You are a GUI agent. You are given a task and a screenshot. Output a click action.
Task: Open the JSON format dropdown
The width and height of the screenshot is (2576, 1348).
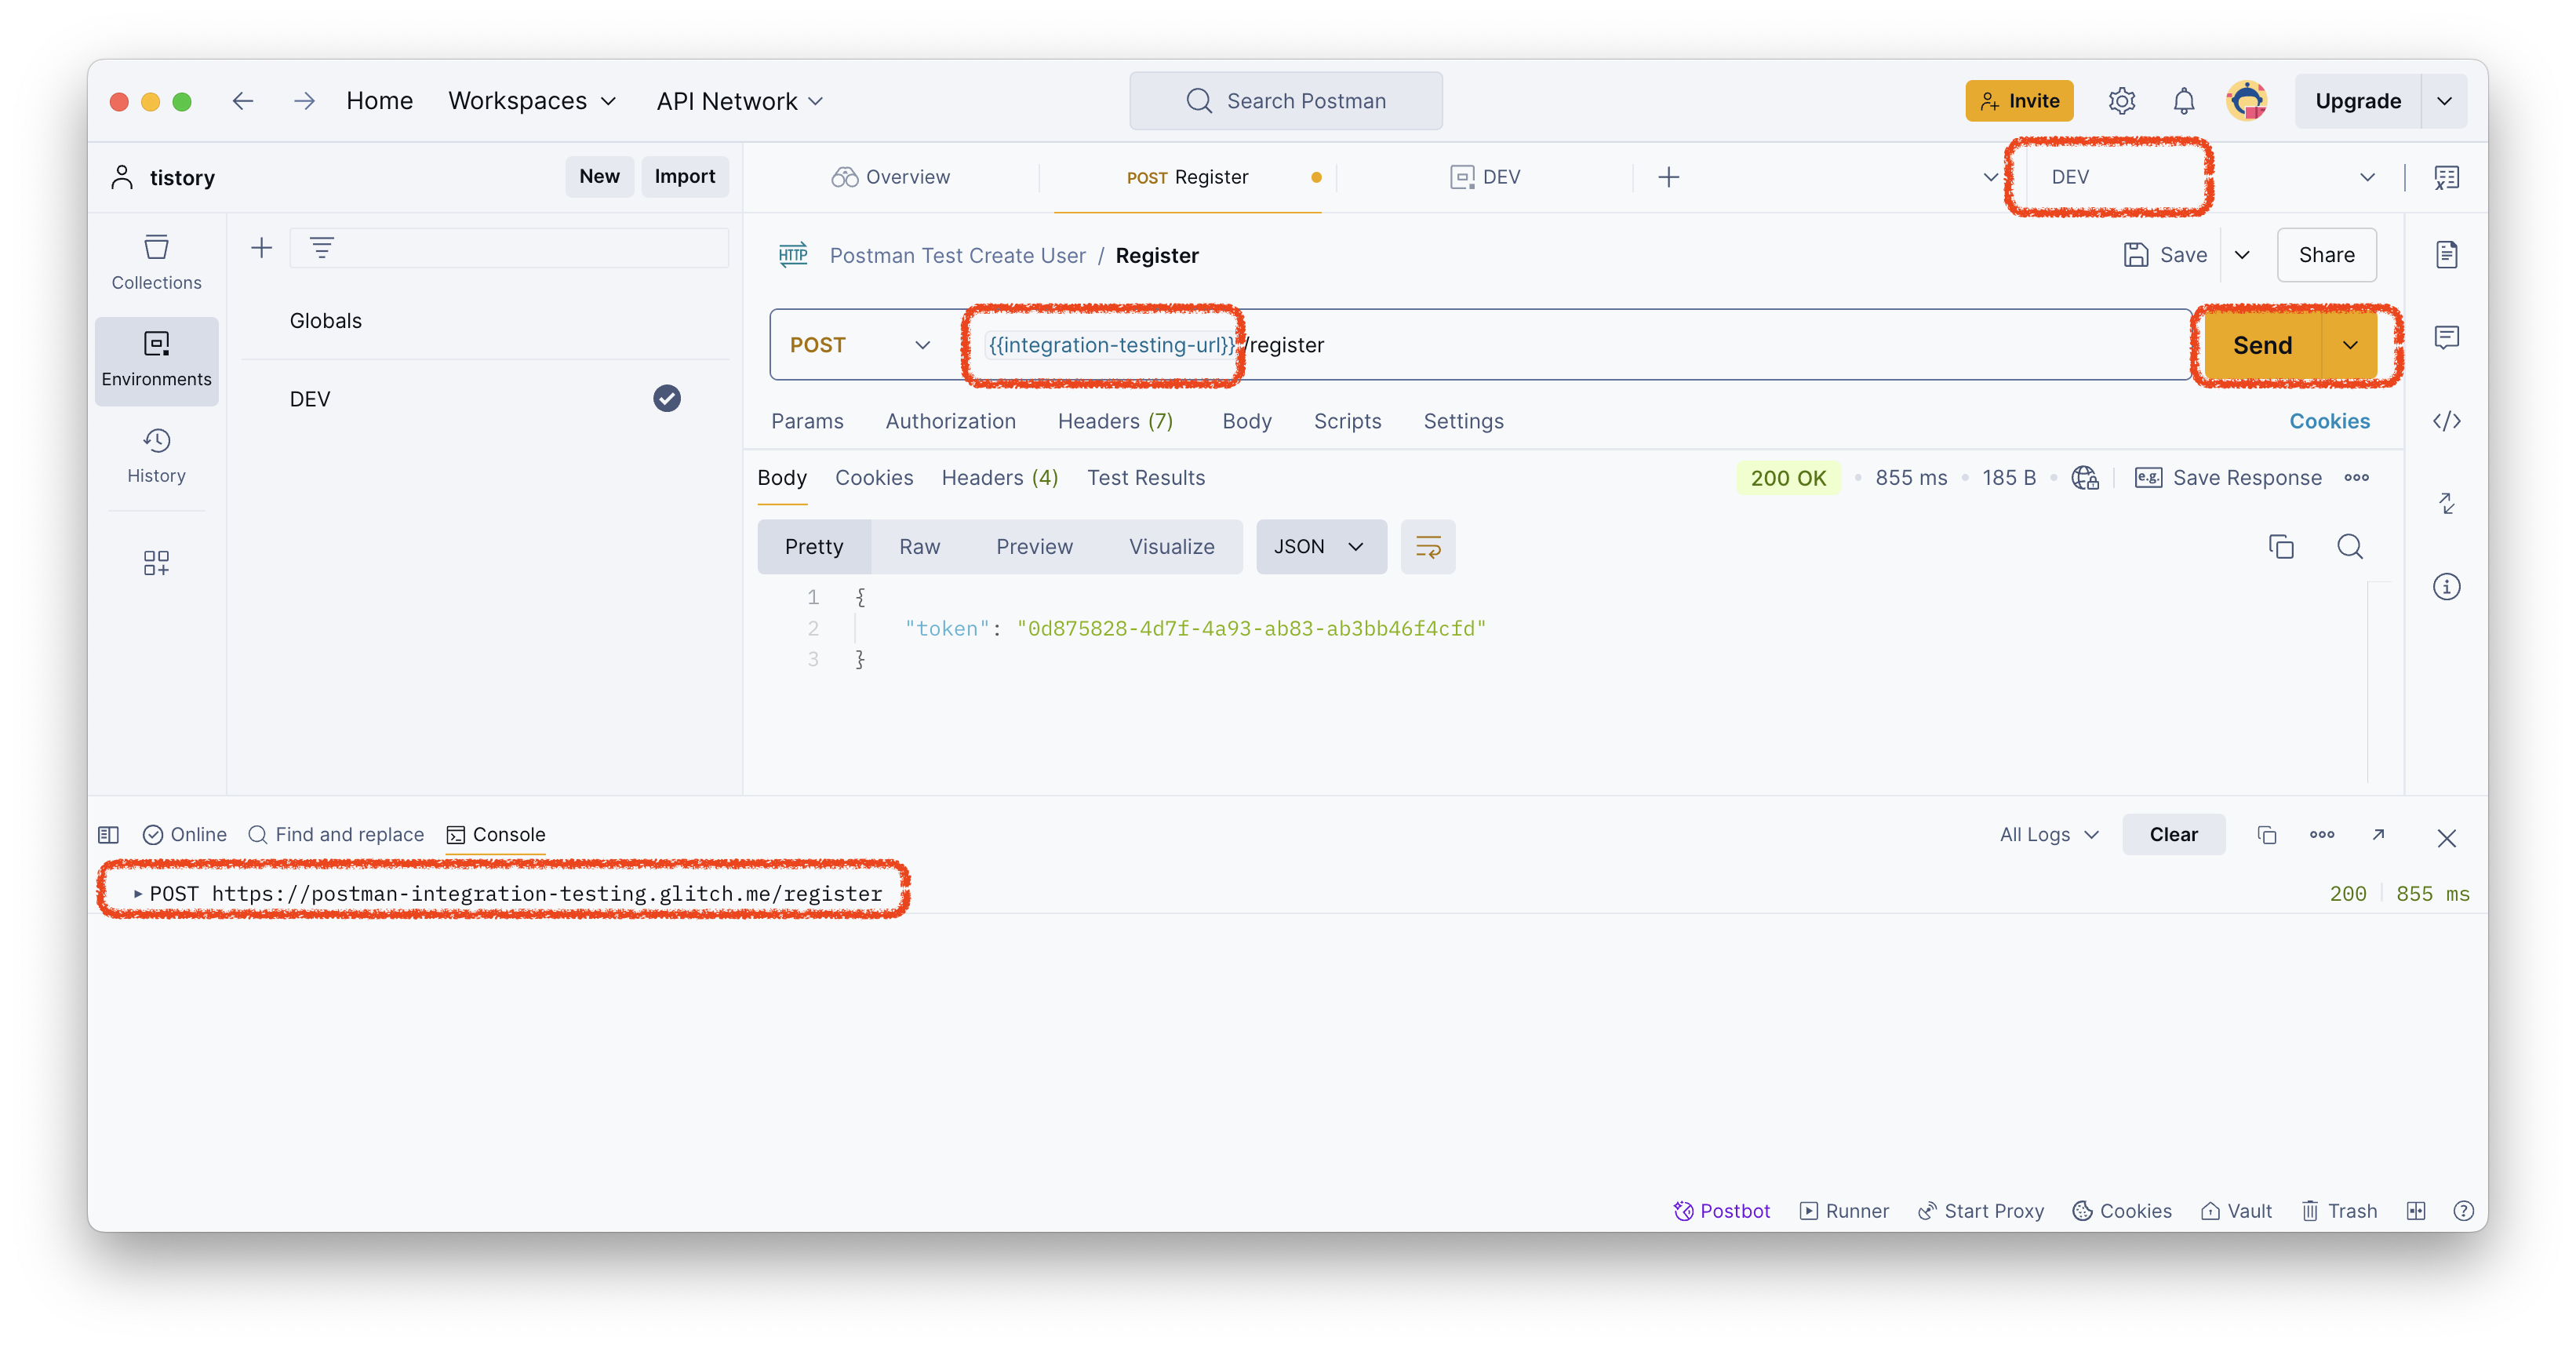point(1319,546)
